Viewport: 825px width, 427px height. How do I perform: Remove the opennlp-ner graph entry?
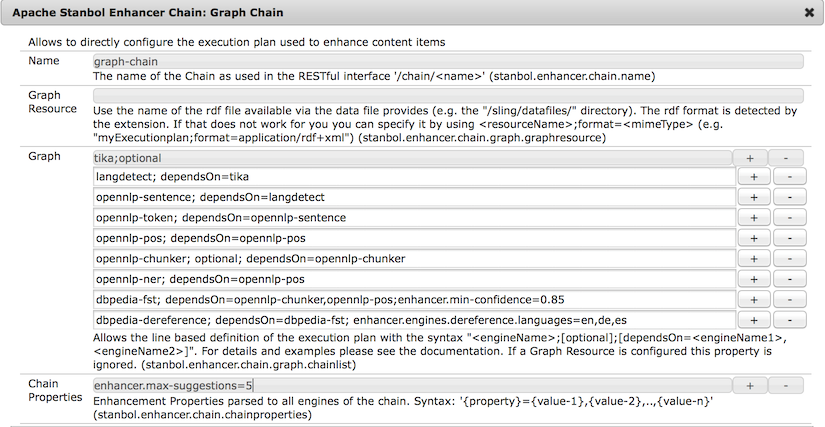[788, 279]
